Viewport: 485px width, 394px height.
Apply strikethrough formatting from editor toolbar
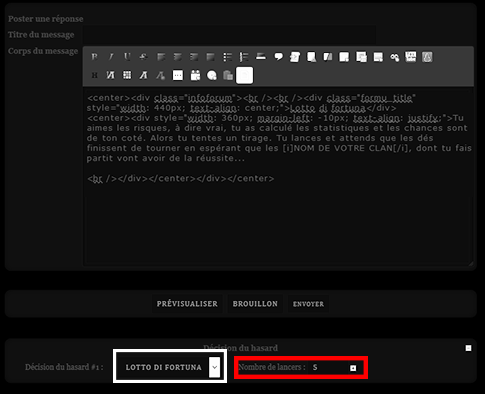point(144,57)
